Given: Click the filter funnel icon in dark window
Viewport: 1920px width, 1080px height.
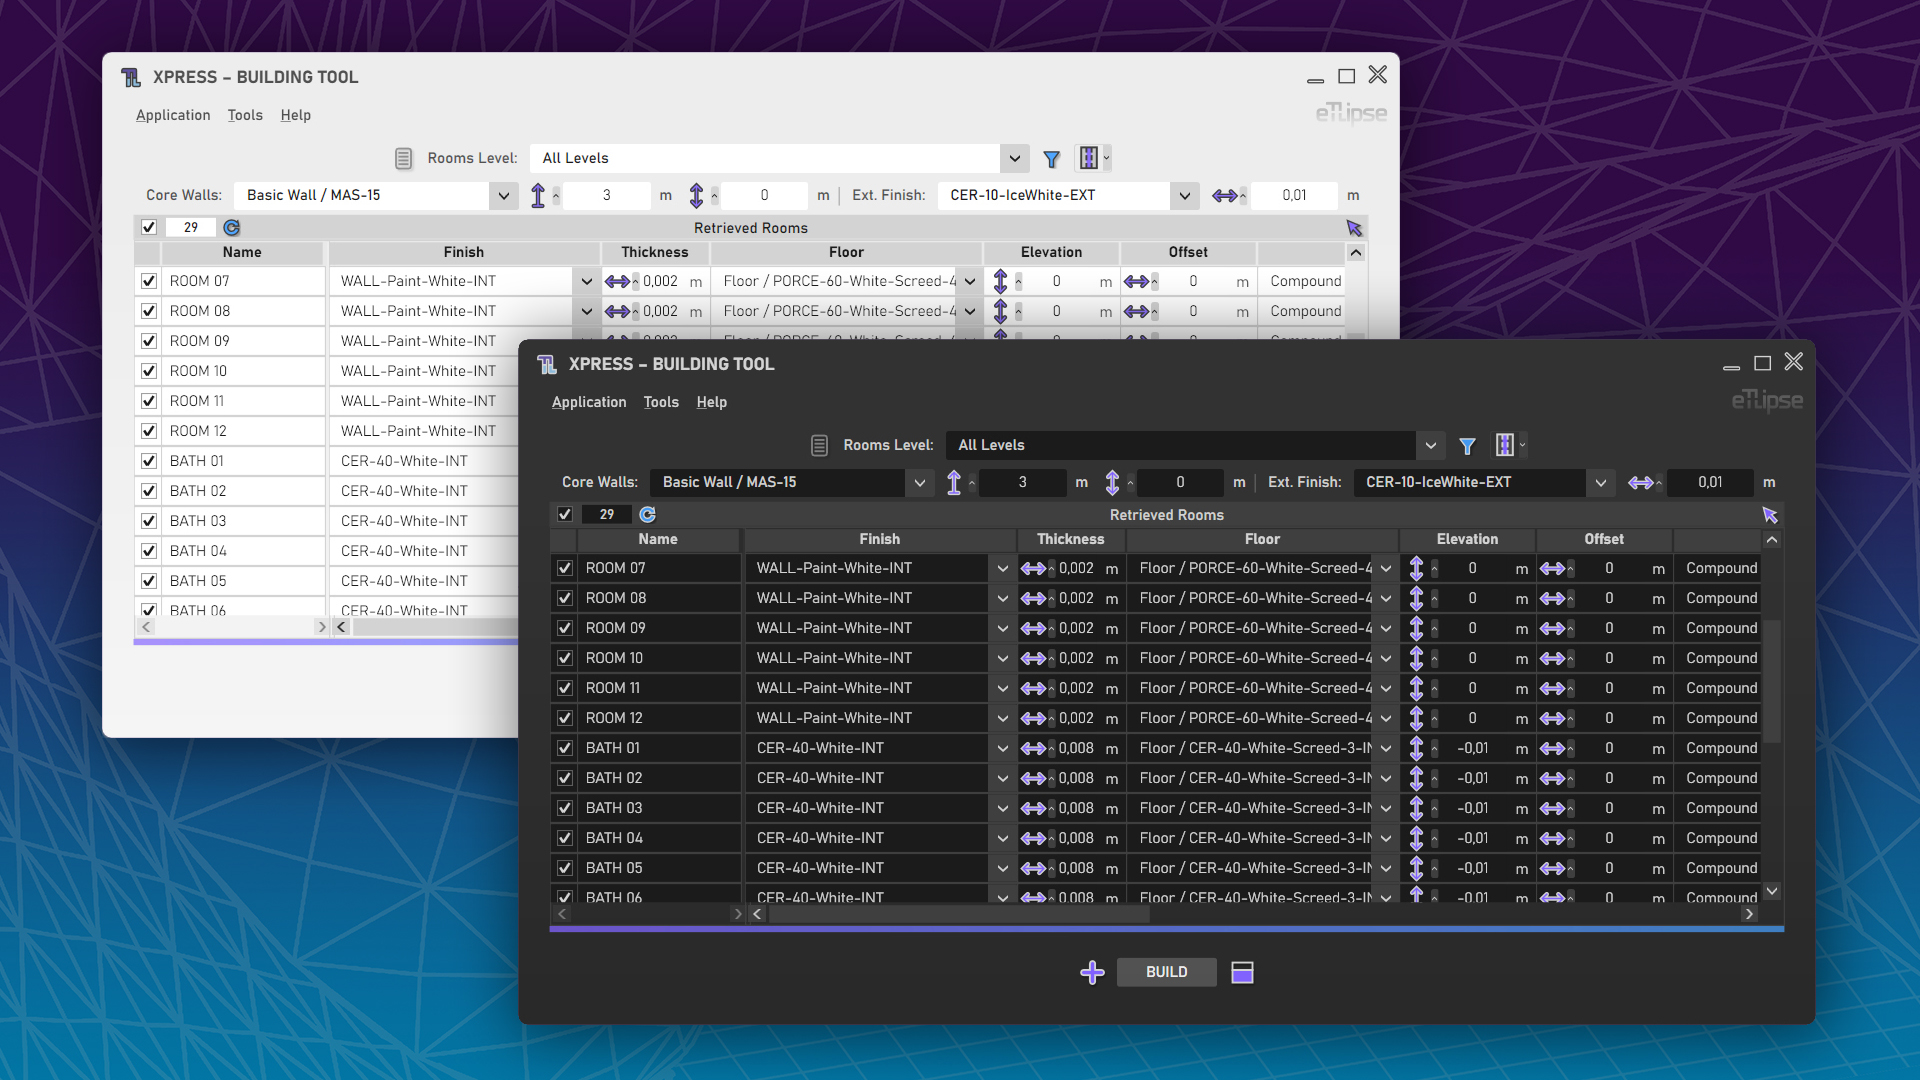Looking at the screenshot, I should pos(1467,446).
